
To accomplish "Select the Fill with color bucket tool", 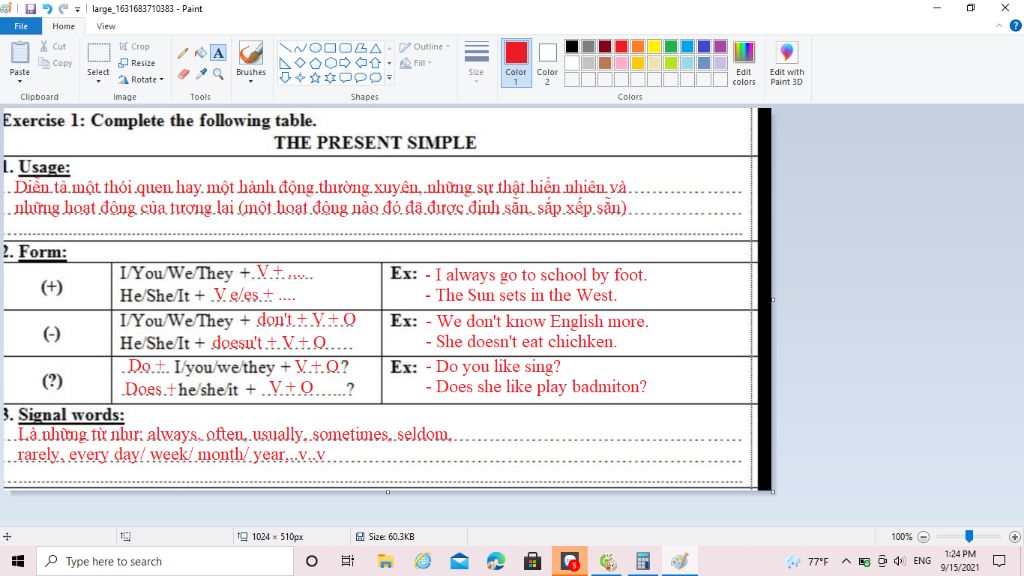I will 201,54.
